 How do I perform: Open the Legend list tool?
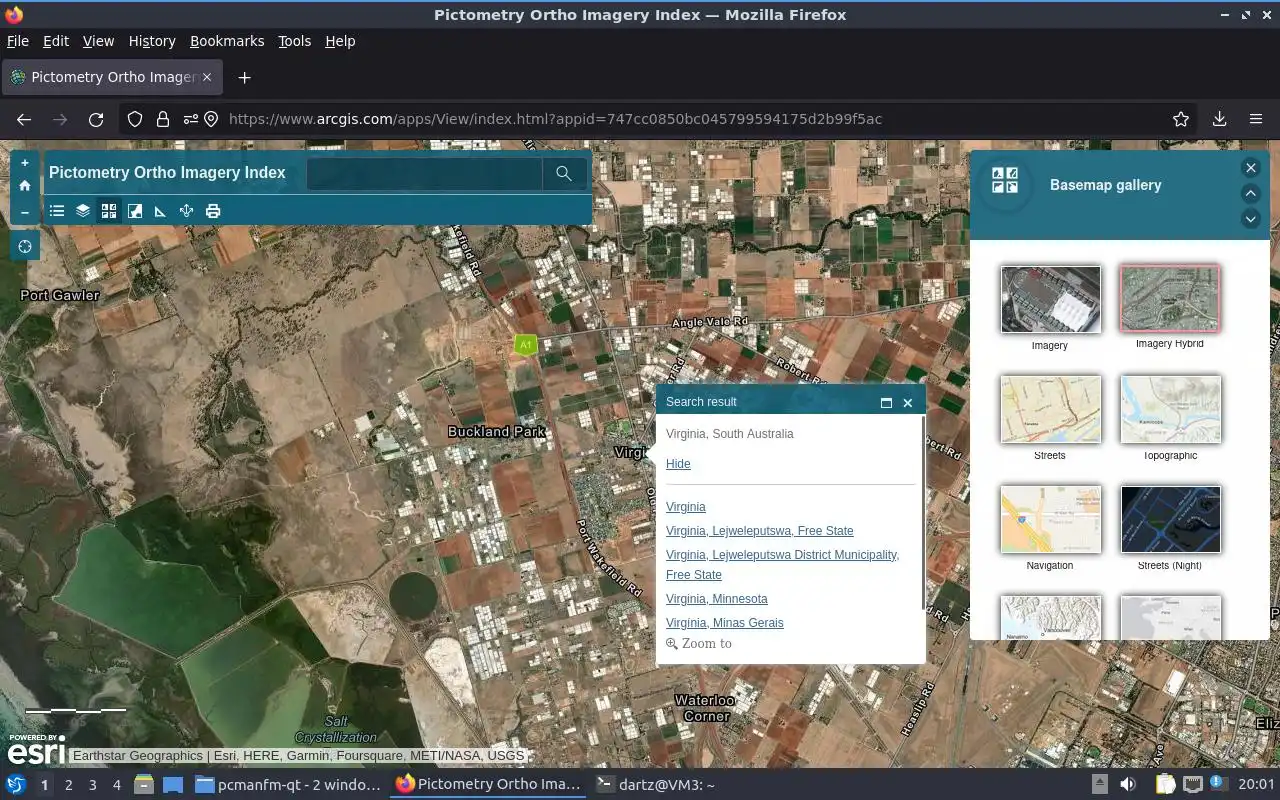click(57, 211)
